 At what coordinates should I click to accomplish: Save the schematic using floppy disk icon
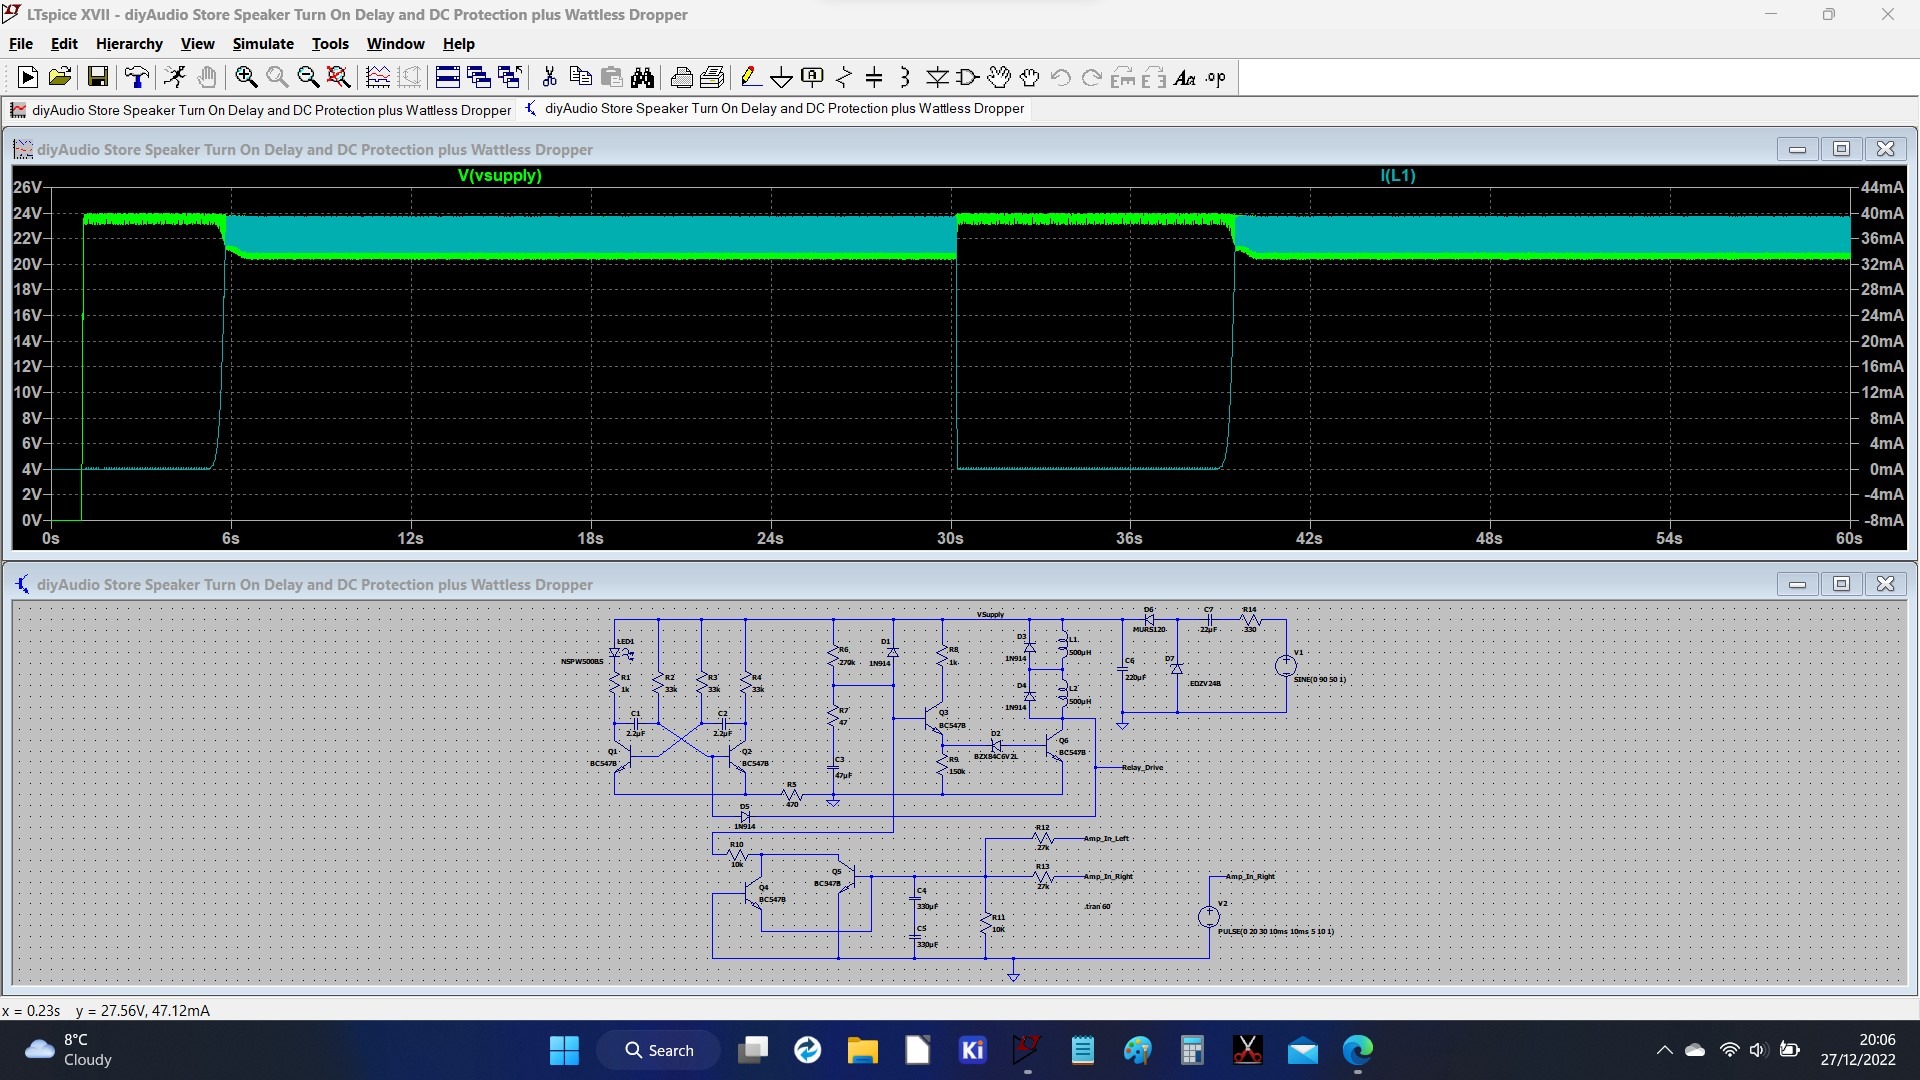[x=98, y=77]
